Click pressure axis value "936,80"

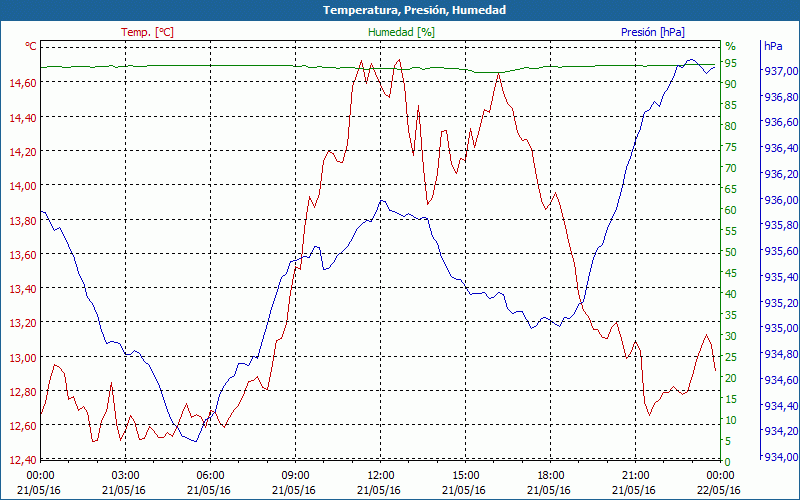click(x=780, y=97)
